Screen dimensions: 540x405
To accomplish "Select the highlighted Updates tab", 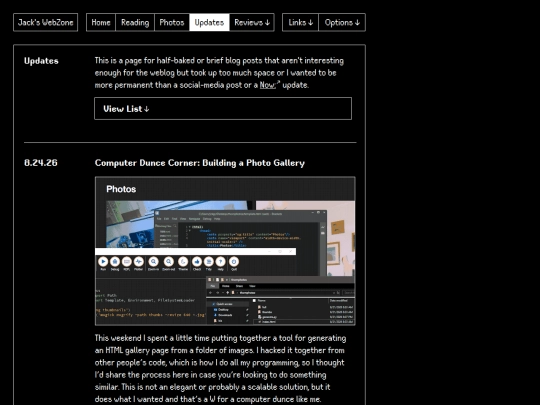I will tap(209, 22).
